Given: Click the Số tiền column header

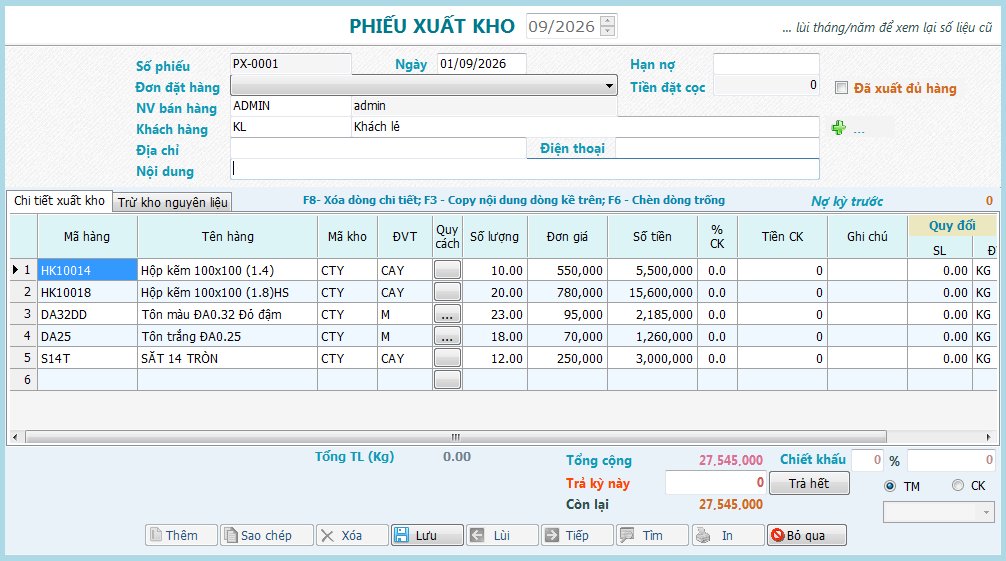Looking at the screenshot, I should point(652,237).
